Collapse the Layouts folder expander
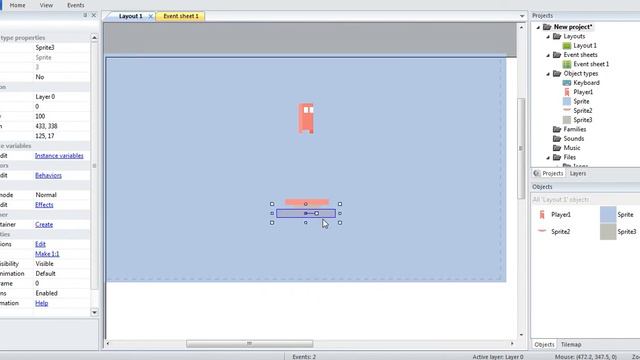Viewport: 640px width, 360px height. click(548, 37)
